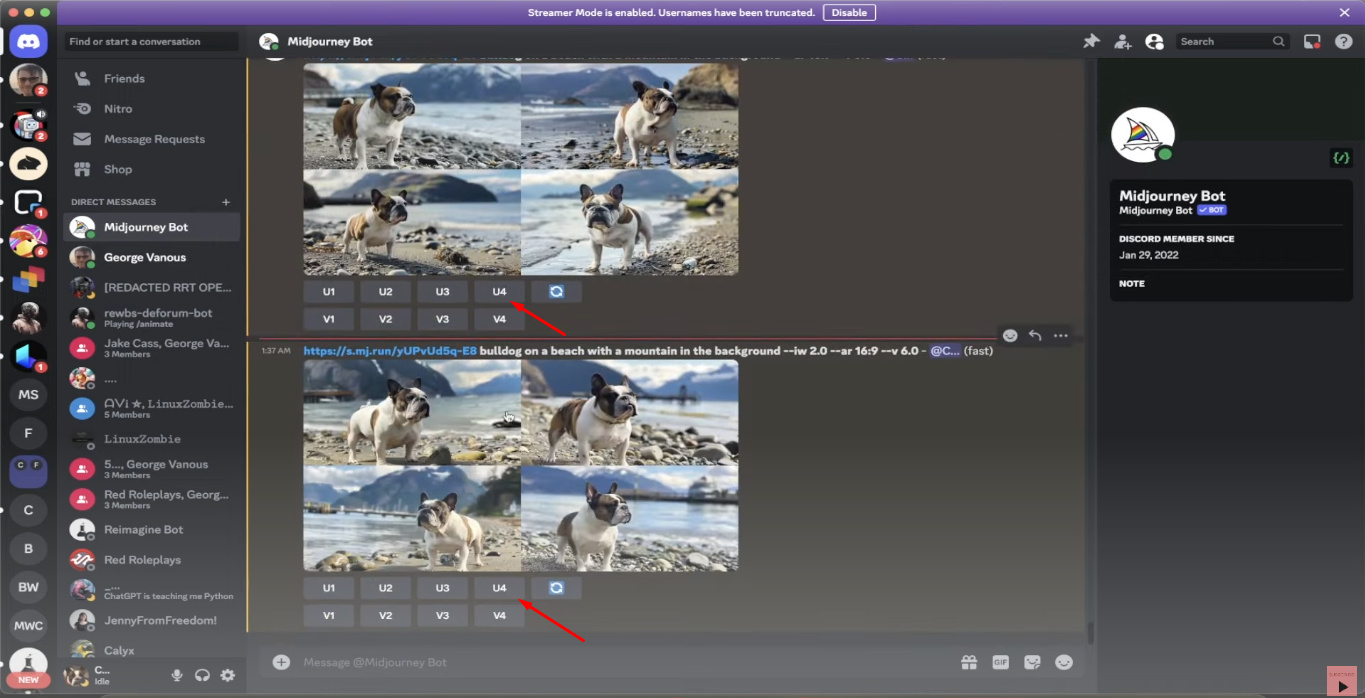Click V4 under the 1:37 AM message
This screenshot has width=1365, height=698.
(x=499, y=615)
